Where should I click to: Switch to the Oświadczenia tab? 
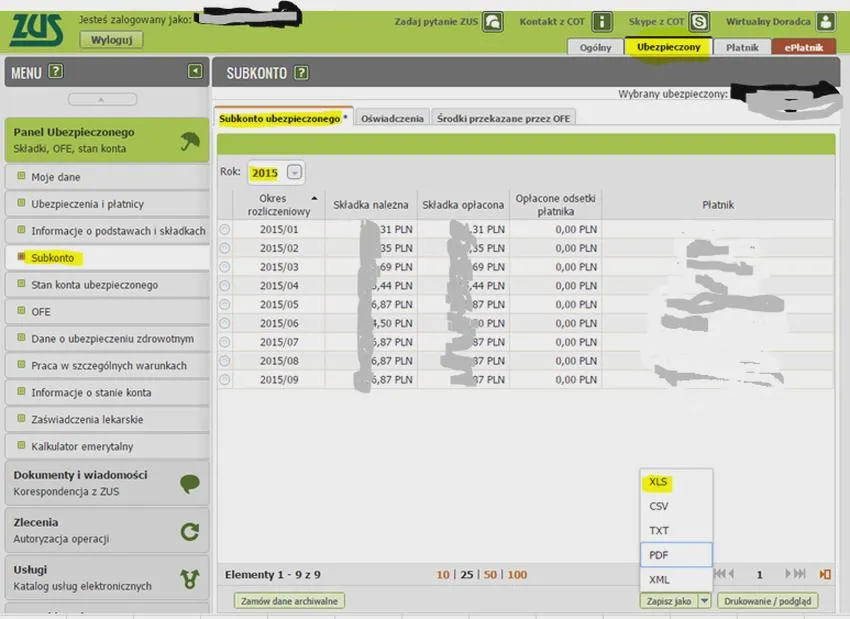392,118
